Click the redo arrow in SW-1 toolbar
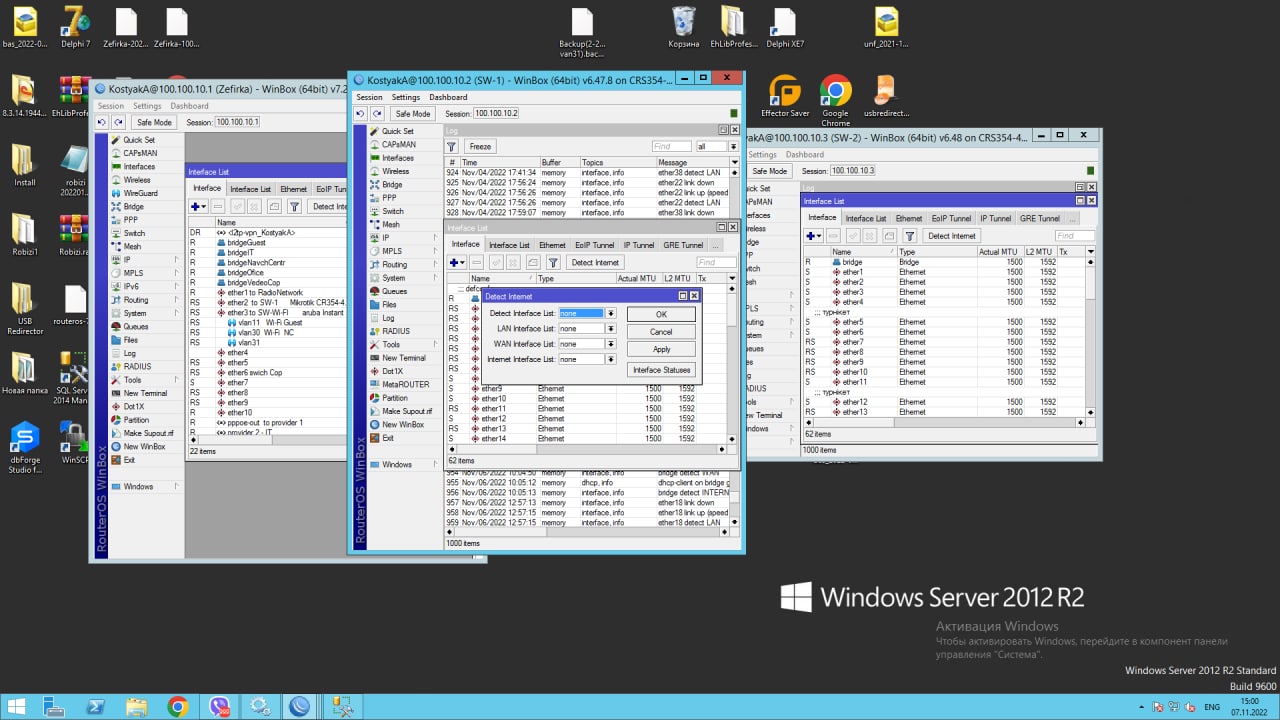 point(377,114)
